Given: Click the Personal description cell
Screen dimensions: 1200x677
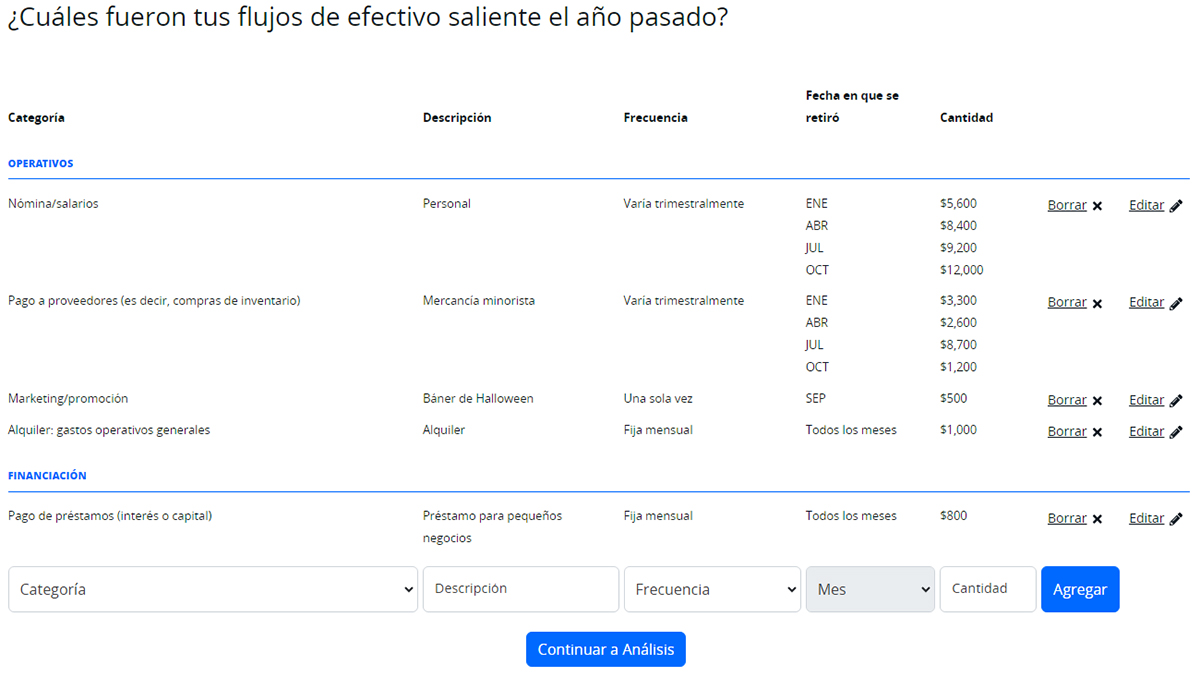Looking at the screenshot, I should pos(447,204).
